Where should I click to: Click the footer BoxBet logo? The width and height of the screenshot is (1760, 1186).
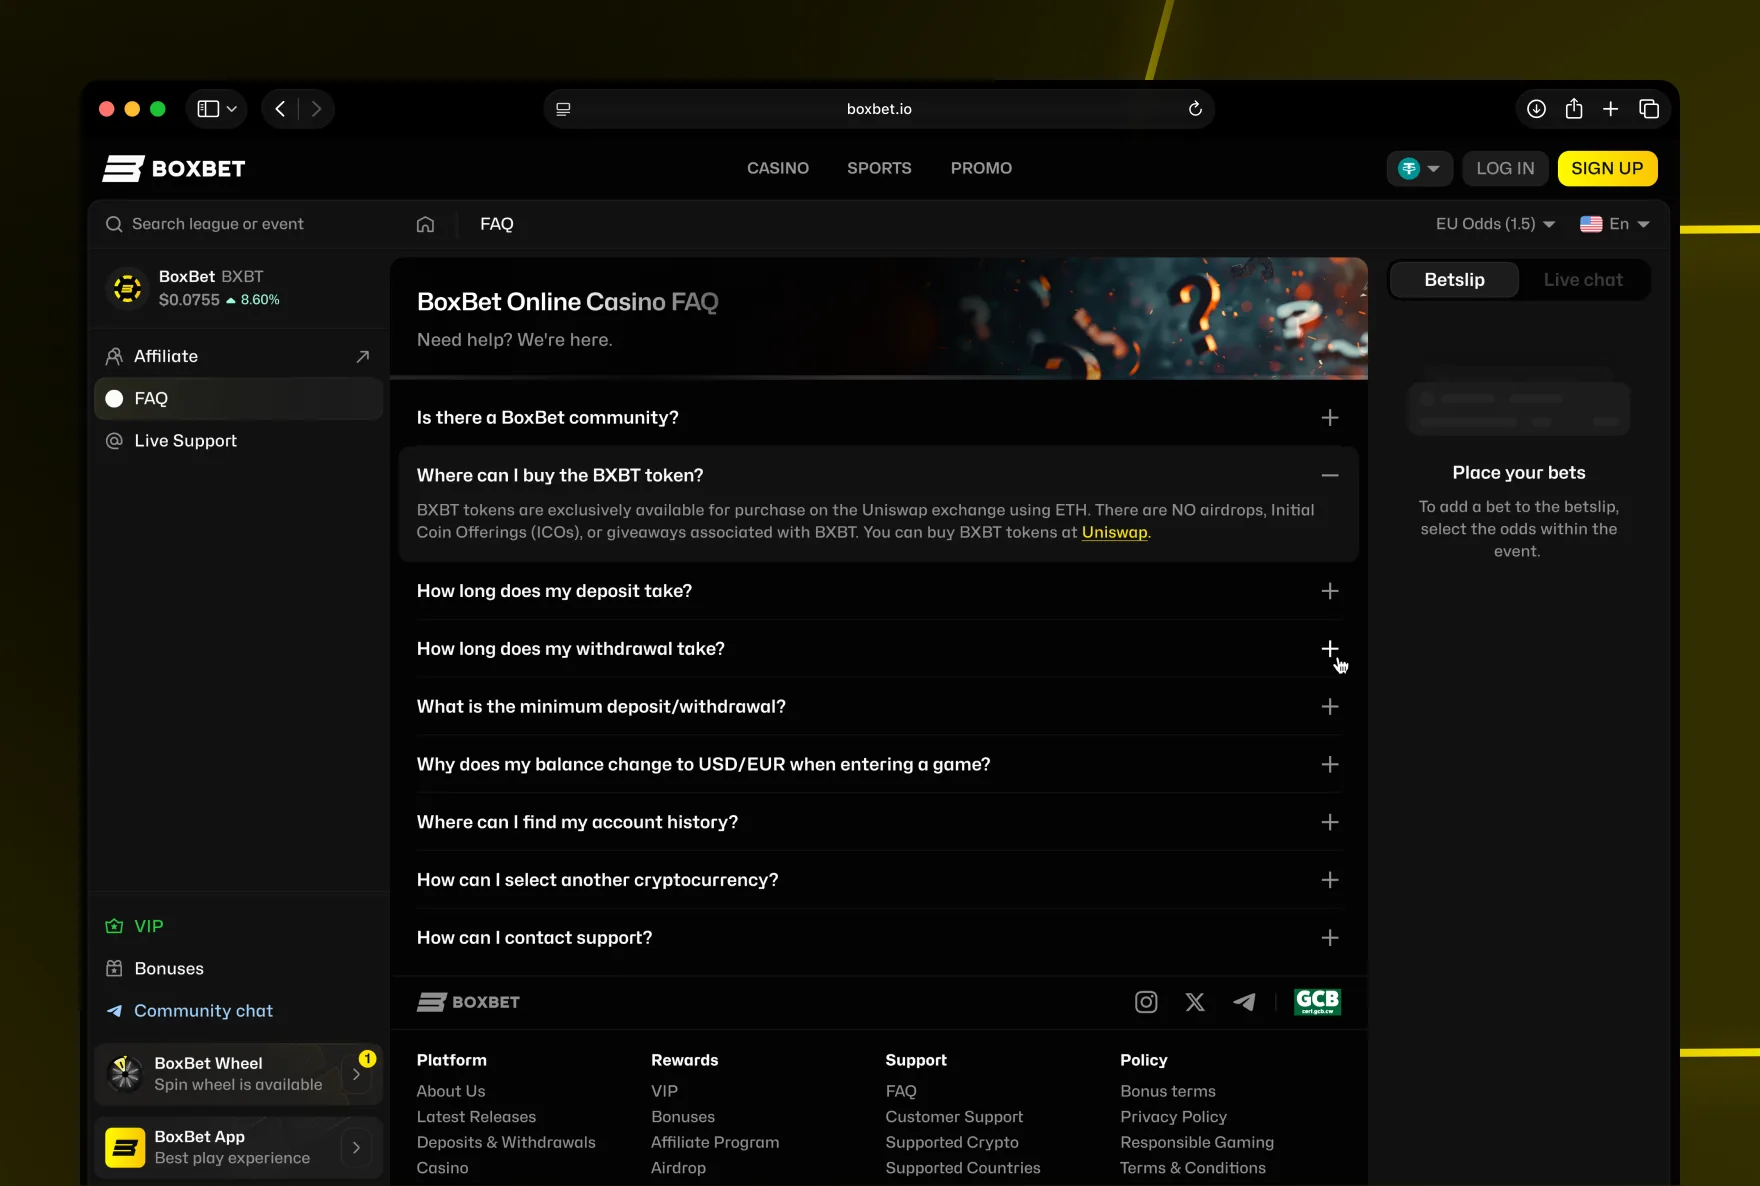pos(468,1002)
